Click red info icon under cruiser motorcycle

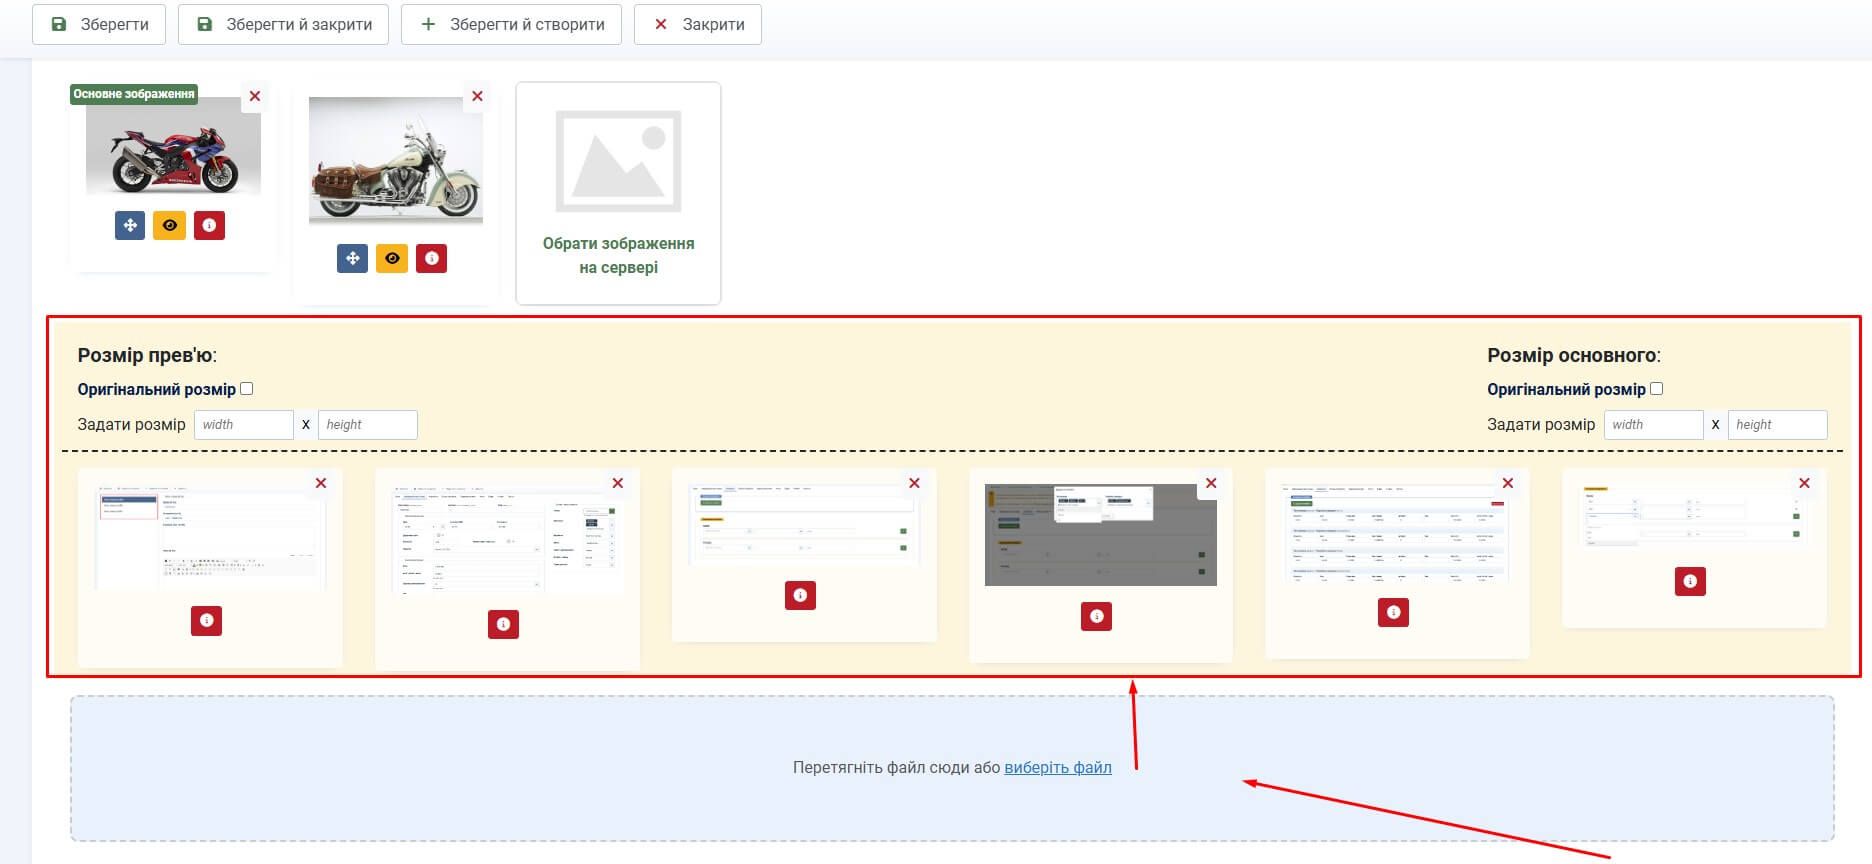point(431,258)
